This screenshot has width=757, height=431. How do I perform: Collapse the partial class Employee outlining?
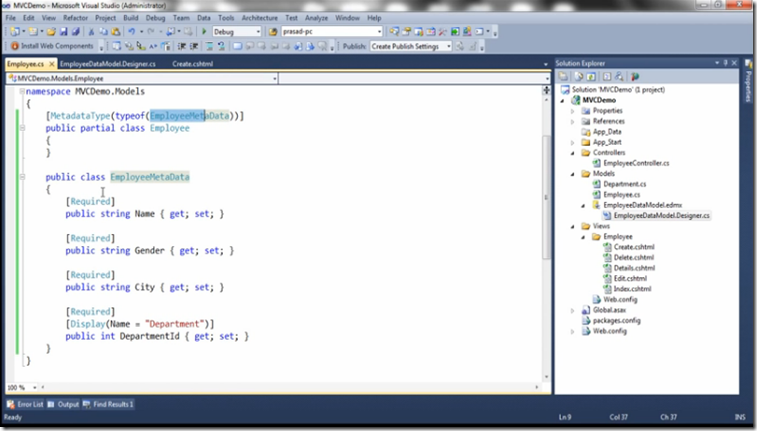point(22,128)
